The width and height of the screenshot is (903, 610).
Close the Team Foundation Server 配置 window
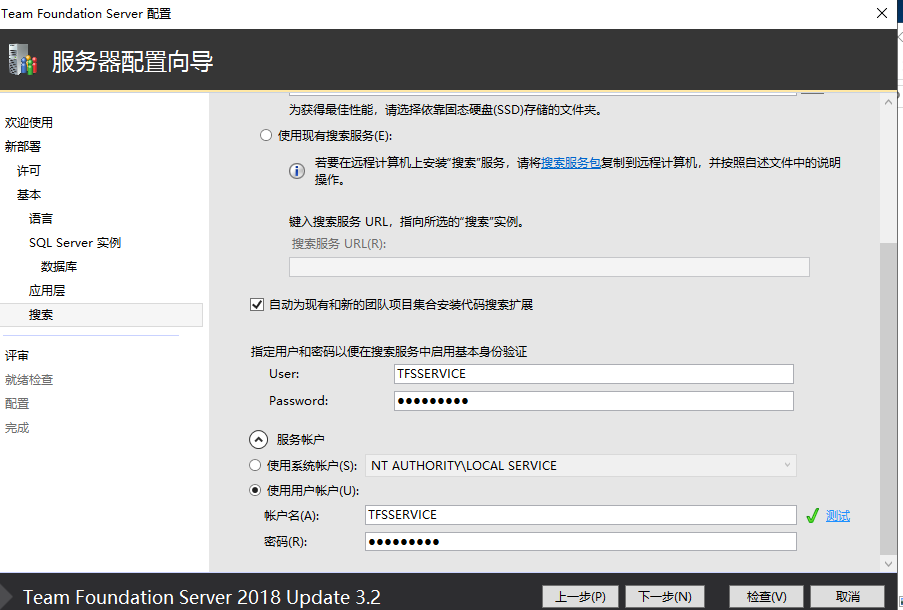[882, 13]
